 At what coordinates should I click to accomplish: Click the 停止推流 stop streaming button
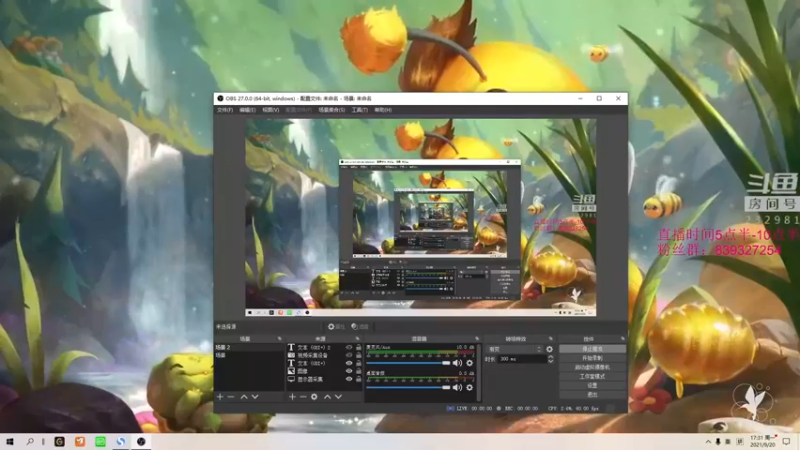[x=592, y=349]
